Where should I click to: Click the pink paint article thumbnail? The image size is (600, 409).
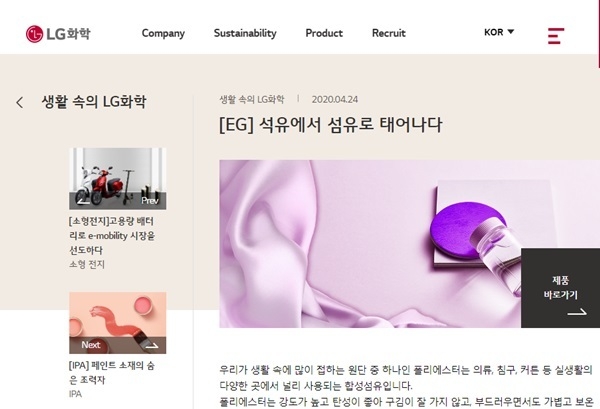click(117, 323)
